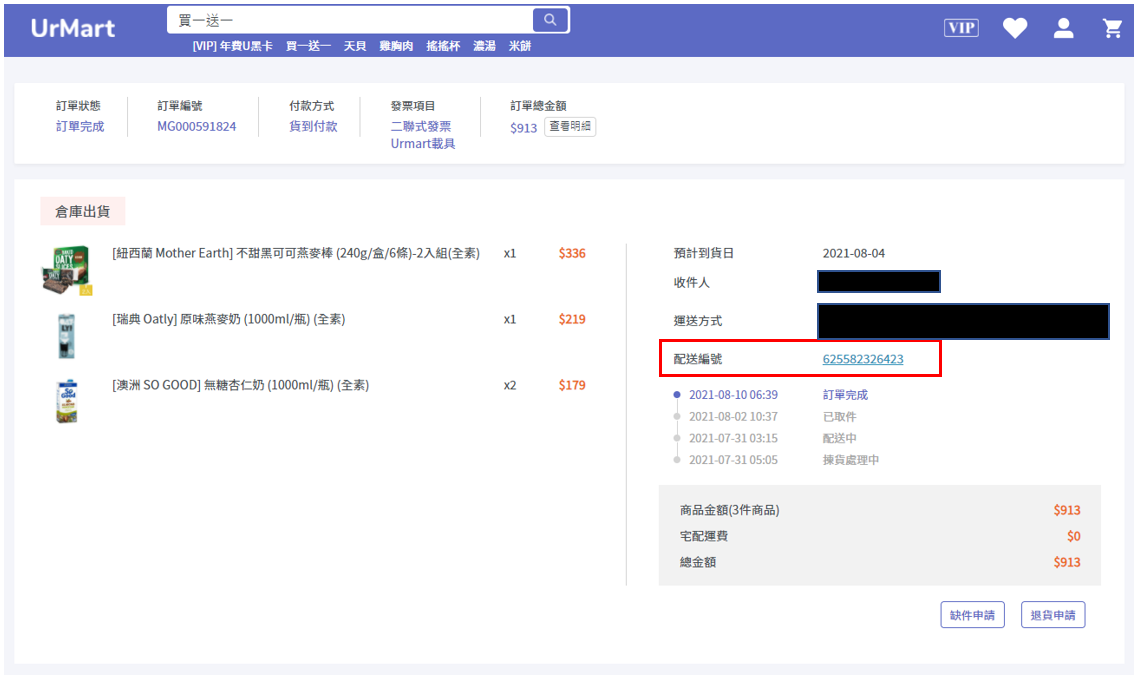Viewport: 1140px width, 681px height.
Task: Select 天貝 in the header menu
Action: 355,46
